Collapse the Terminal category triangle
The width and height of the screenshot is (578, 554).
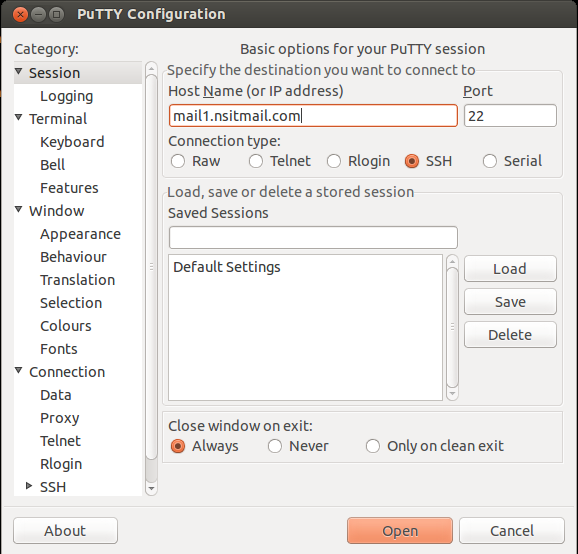[19, 118]
